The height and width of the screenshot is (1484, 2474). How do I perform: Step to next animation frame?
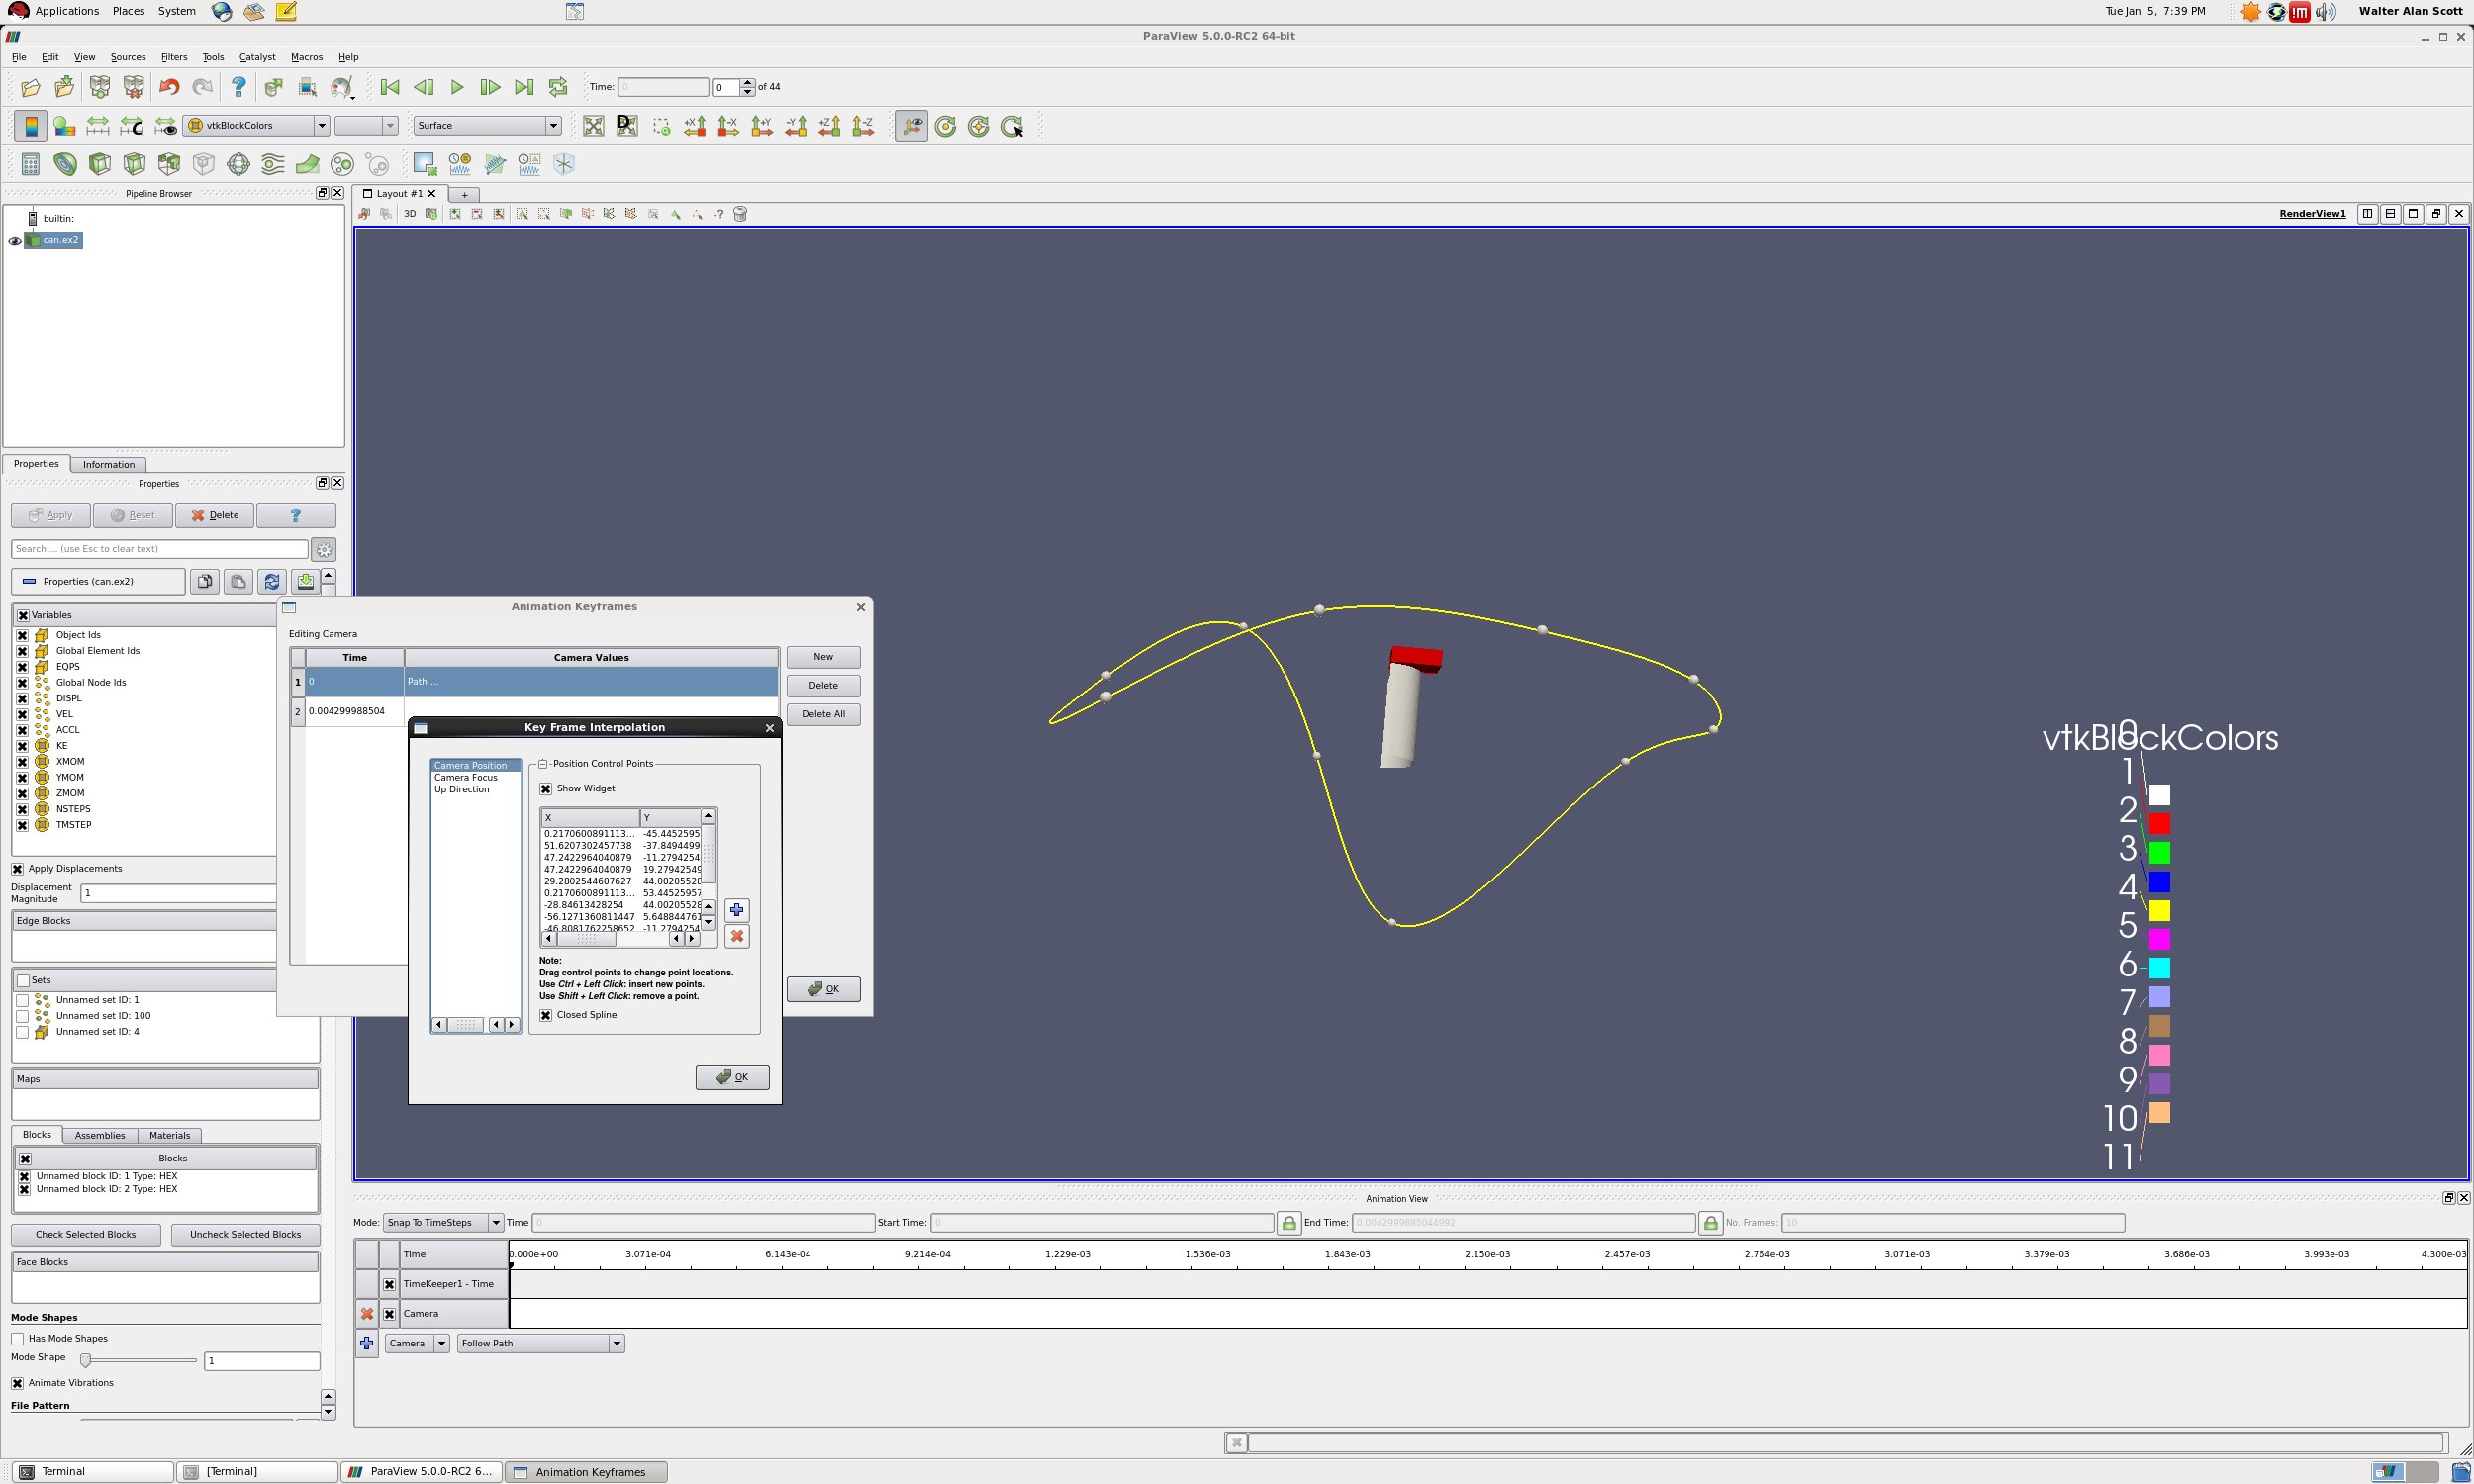click(x=490, y=88)
